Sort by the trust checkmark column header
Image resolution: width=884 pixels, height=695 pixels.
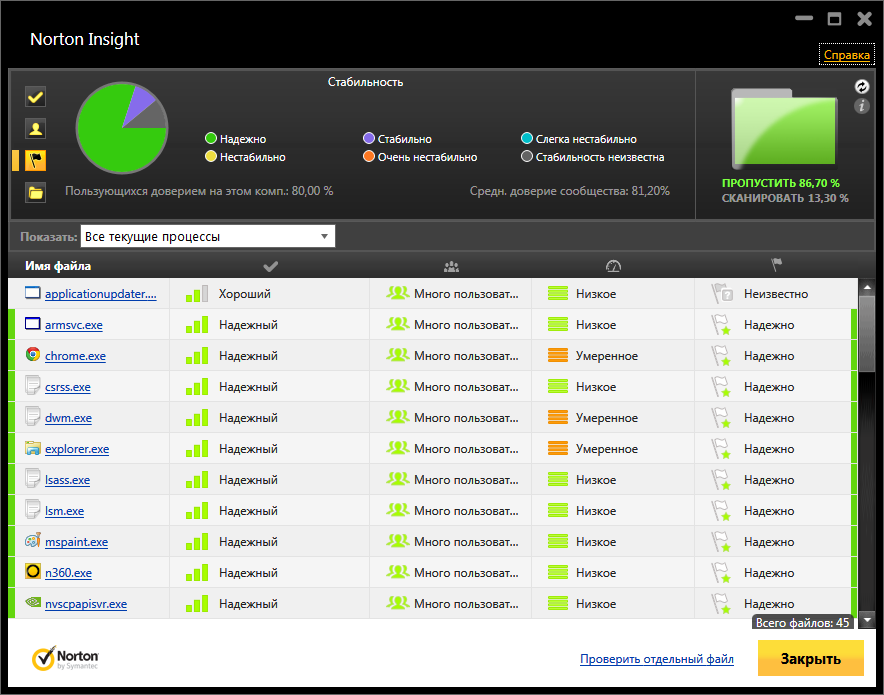[271, 266]
